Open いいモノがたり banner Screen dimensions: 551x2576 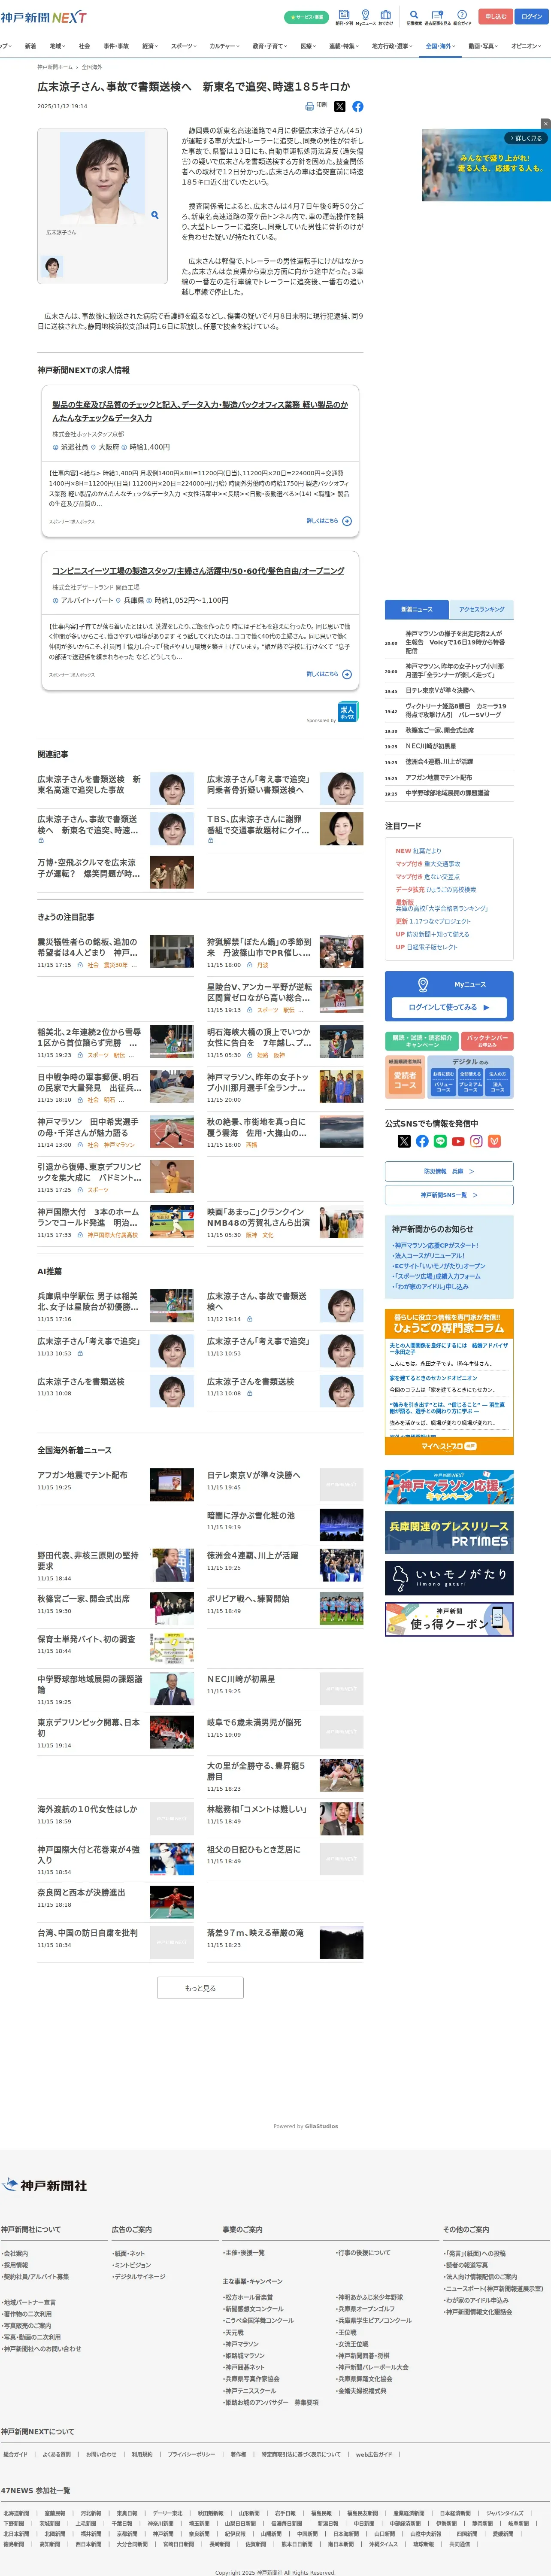(x=449, y=1578)
